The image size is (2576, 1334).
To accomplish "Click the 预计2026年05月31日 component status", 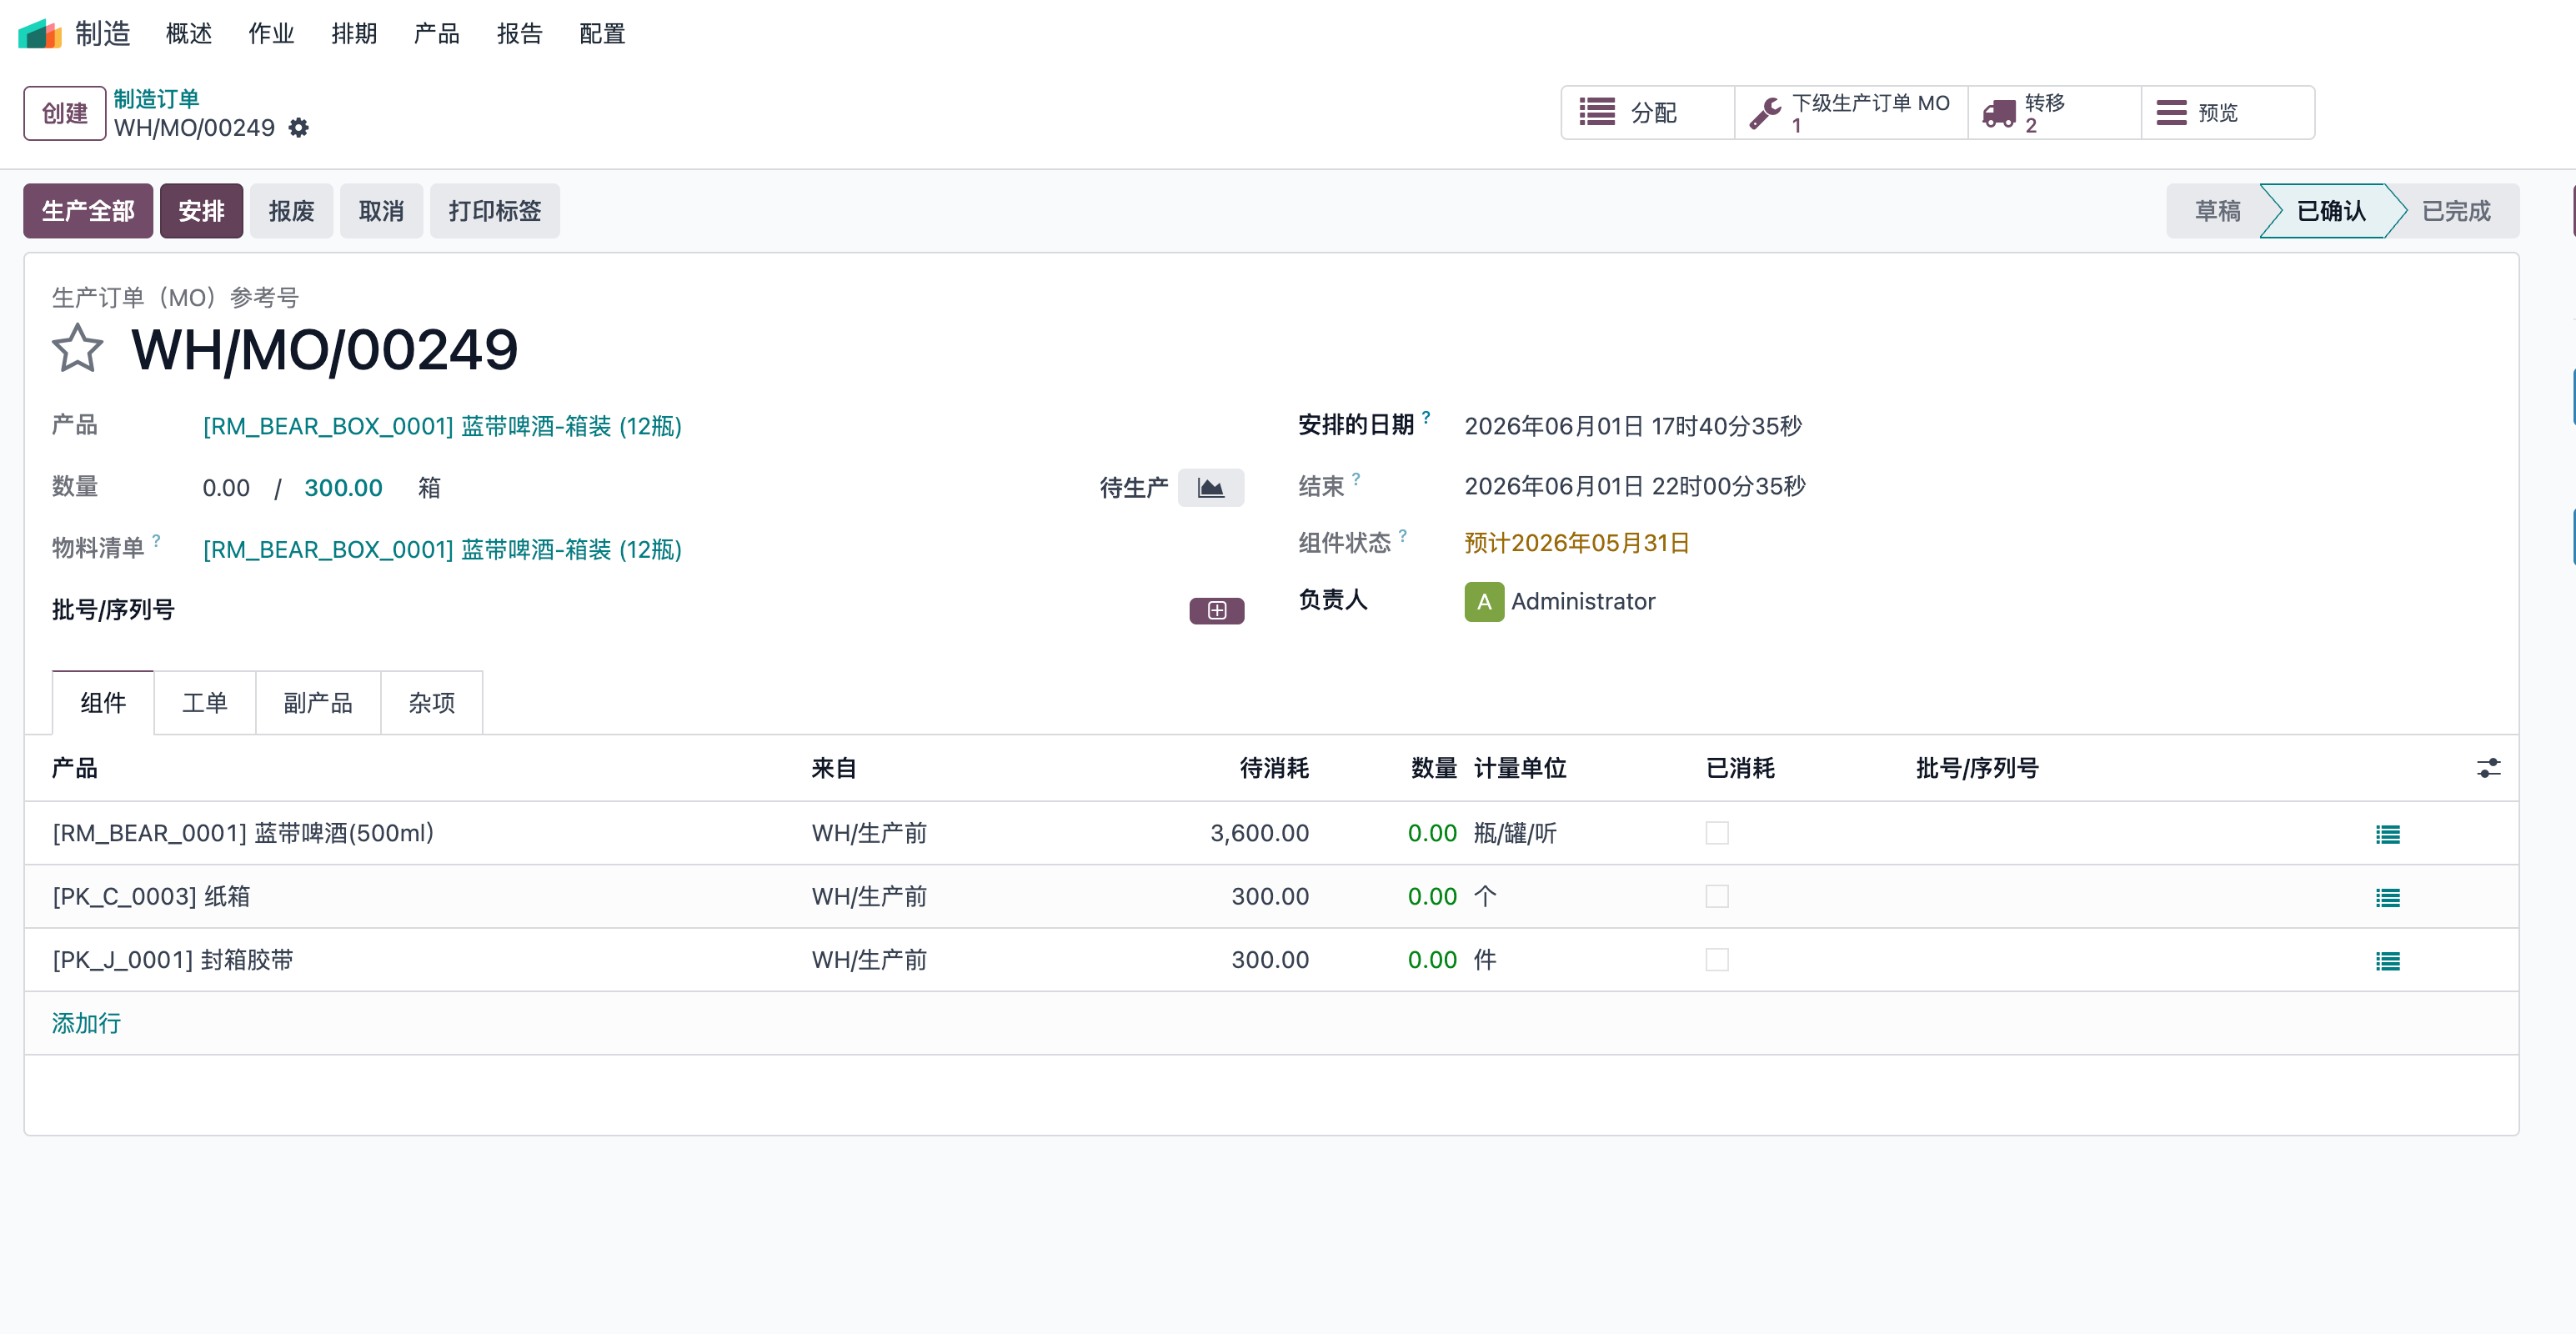I will coord(1577,543).
